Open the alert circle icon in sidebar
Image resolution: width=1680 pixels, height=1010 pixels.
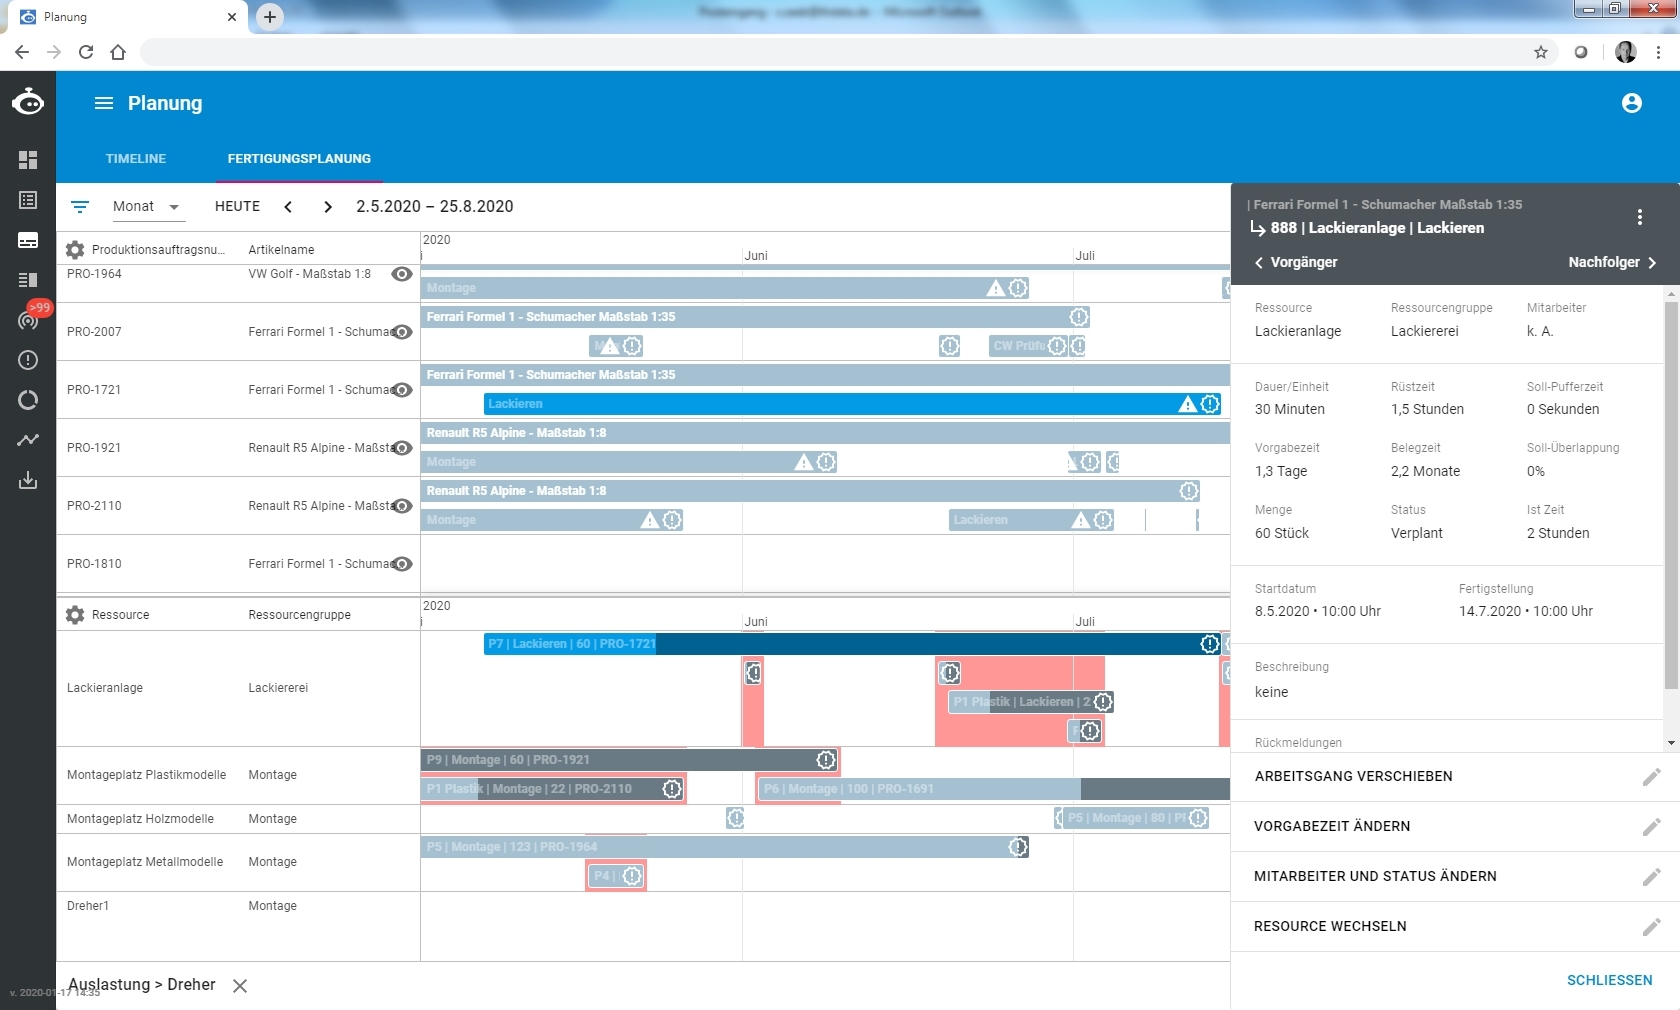click(28, 360)
